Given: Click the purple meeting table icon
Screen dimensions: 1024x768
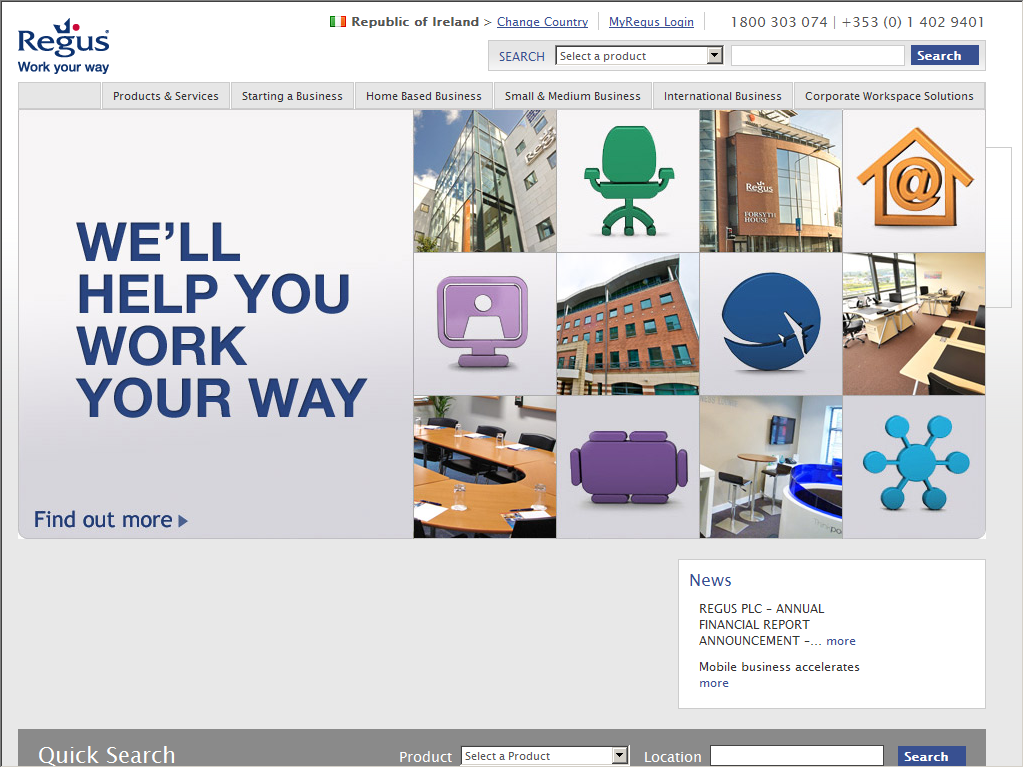Looking at the screenshot, I should (x=628, y=467).
